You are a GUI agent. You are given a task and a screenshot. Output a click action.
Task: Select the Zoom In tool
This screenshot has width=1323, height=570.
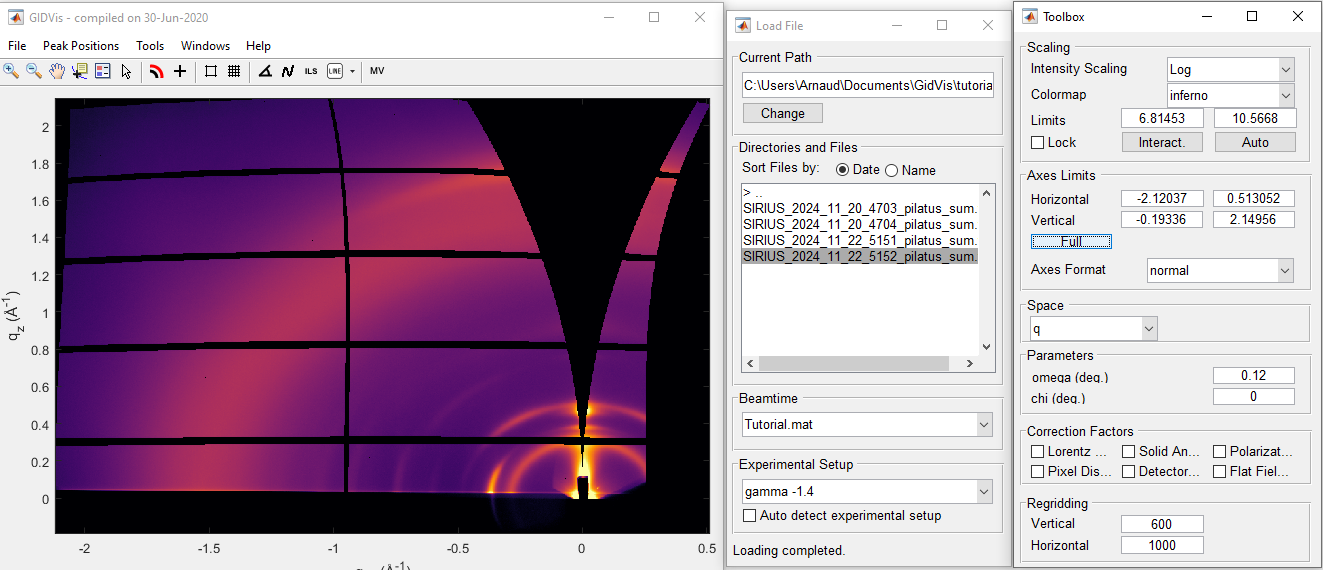(11, 71)
